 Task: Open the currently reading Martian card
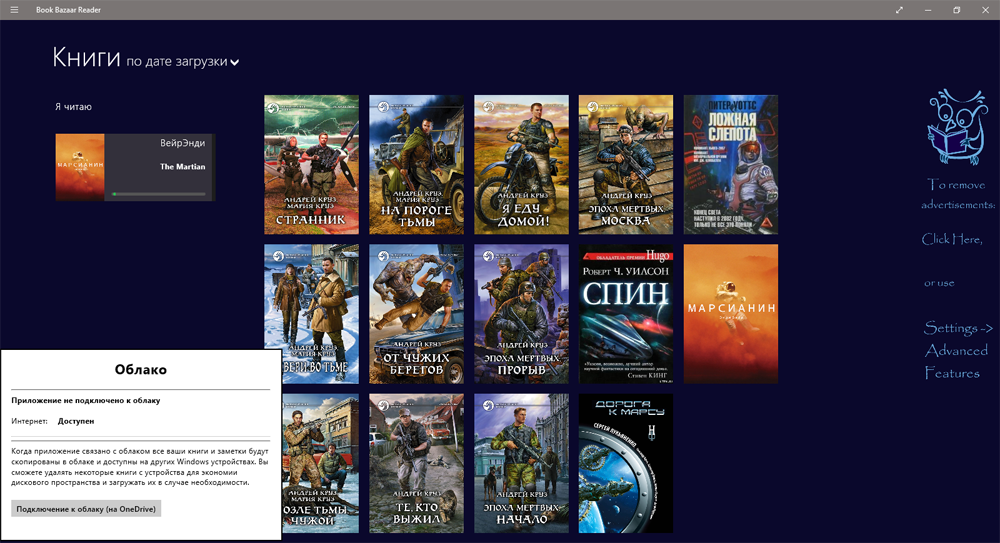pyautogui.click(x=135, y=167)
